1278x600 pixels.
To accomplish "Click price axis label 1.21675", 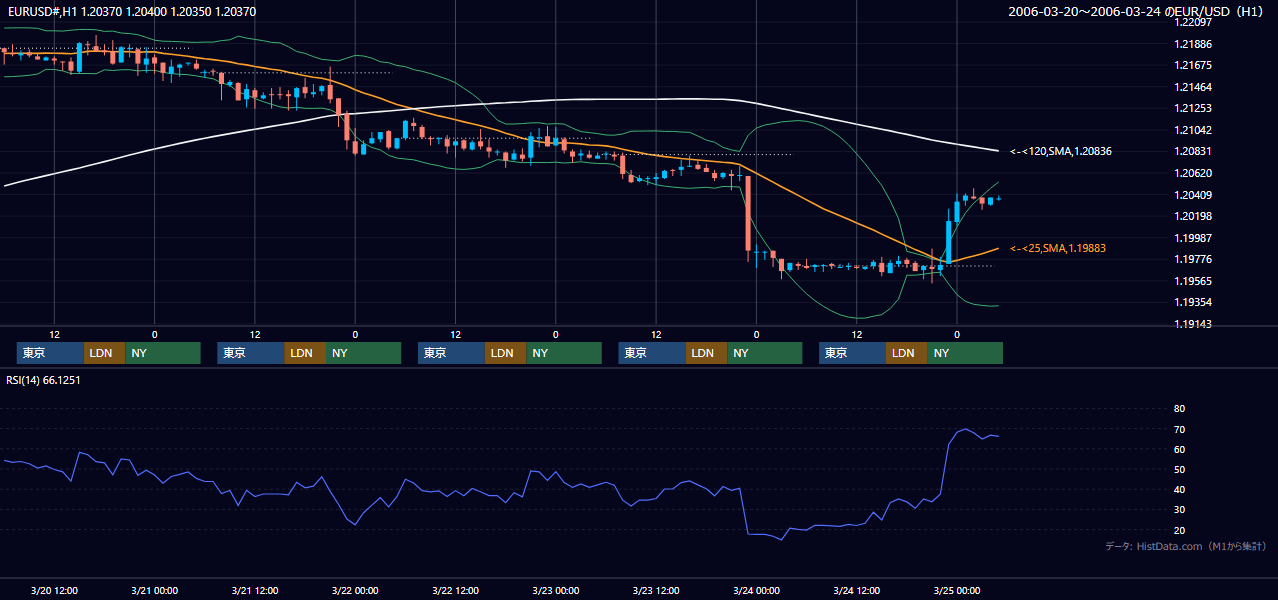I will click(1193, 65).
